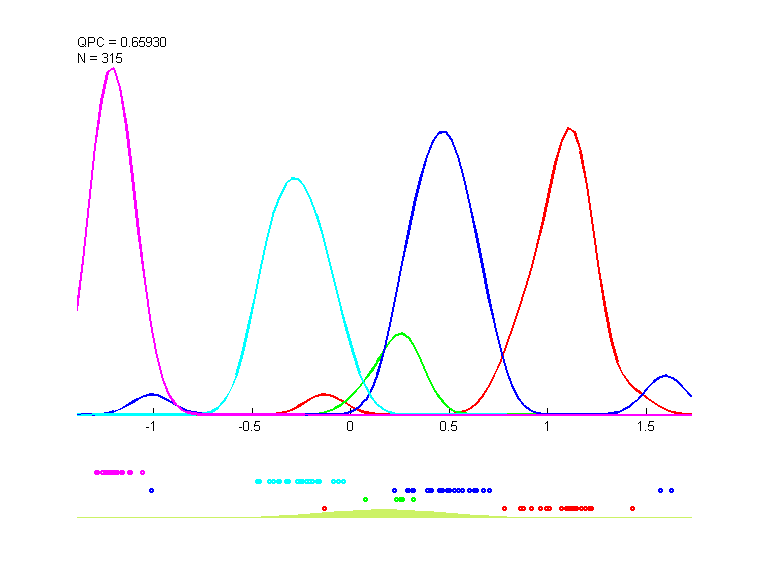Click the peak of the tall red curve
Viewport: 768px width, 576px height.
[569, 129]
